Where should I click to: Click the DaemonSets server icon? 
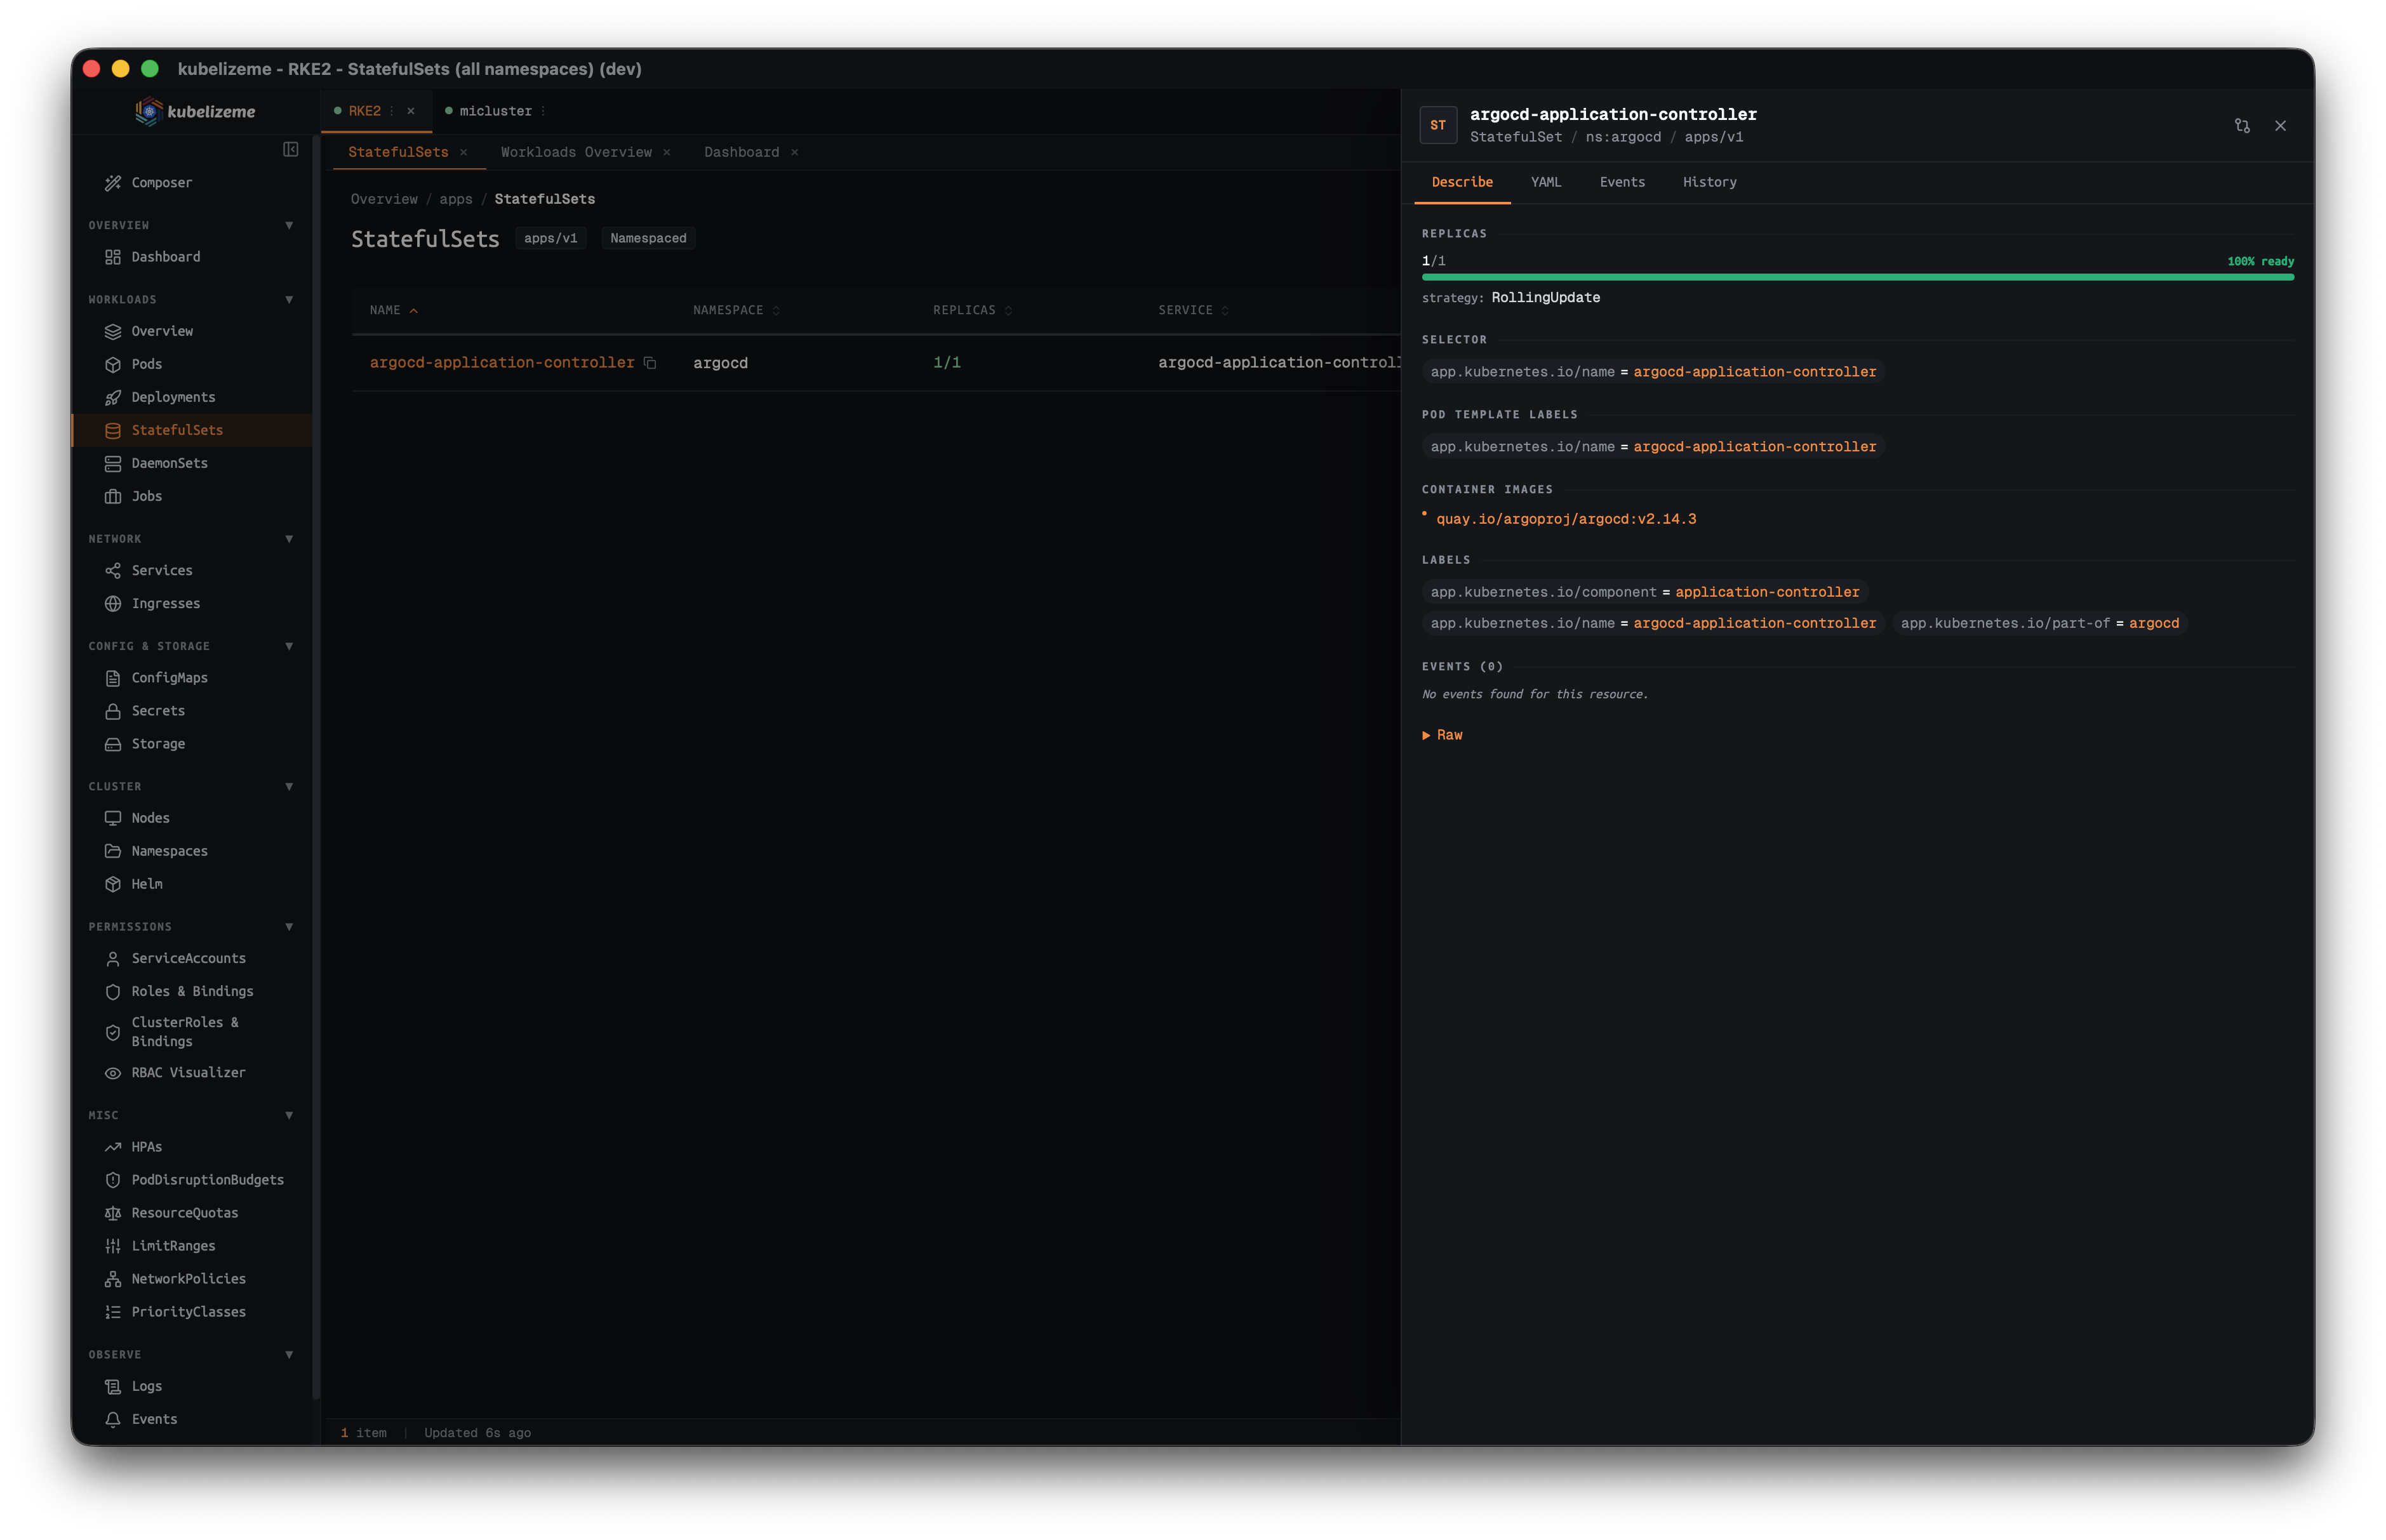[x=113, y=463]
